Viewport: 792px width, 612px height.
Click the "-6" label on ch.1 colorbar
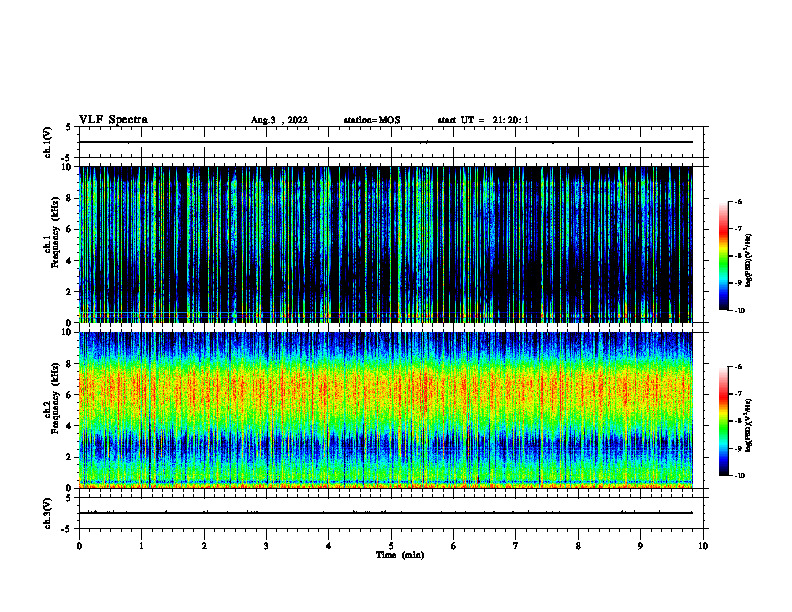[x=738, y=201]
